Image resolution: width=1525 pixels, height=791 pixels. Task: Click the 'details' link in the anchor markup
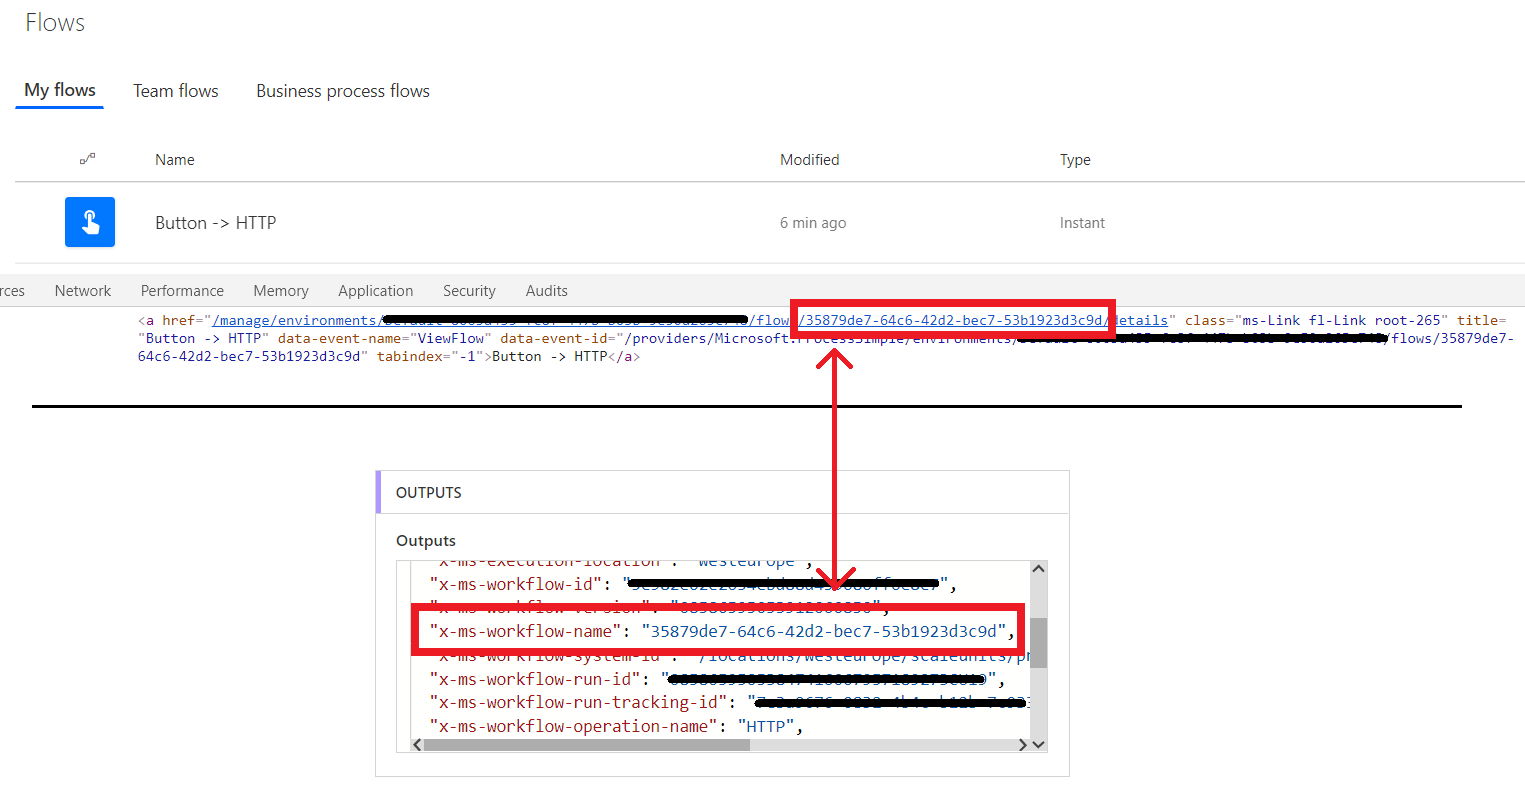[x=1142, y=319]
